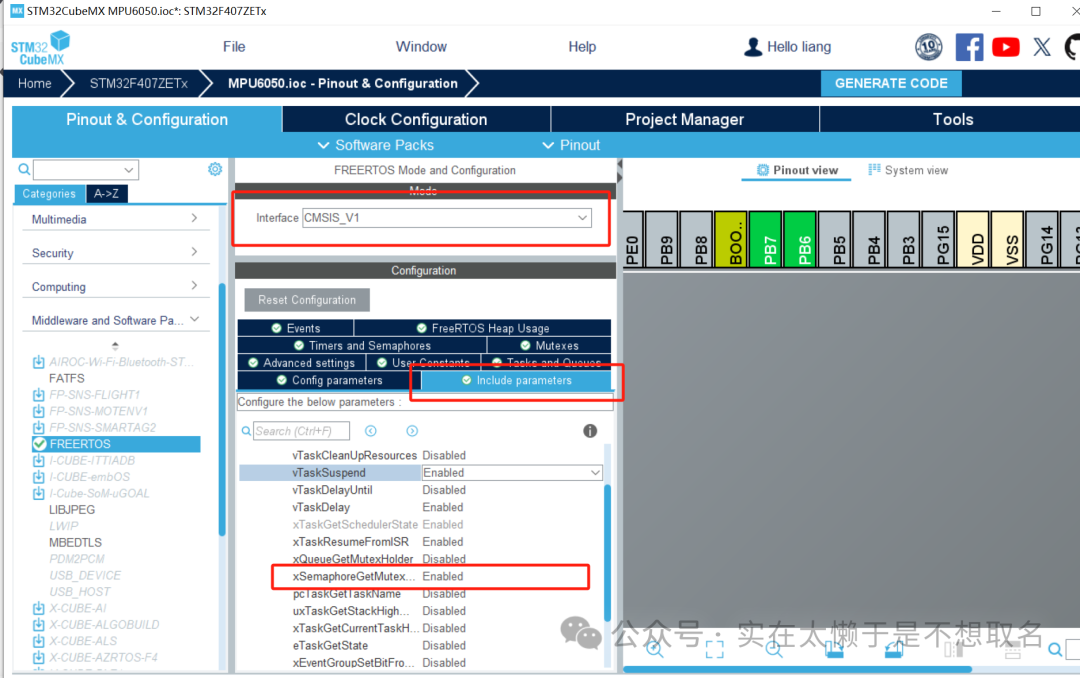Switch to Clock Configuration tab
The width and height of the screenshot is (1080, 678).
[x=416, y=119]
